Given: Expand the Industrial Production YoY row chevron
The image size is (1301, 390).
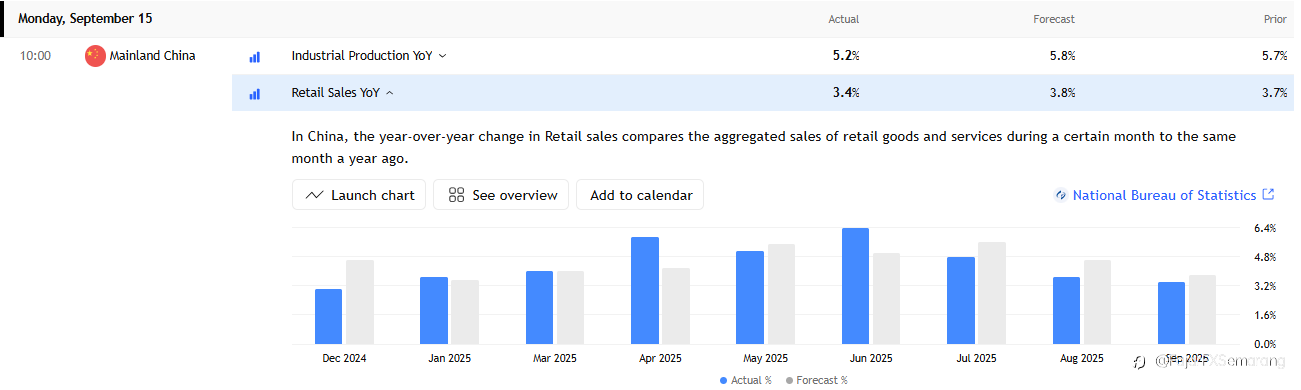Looking at the screenshot, I should point(442,56).
